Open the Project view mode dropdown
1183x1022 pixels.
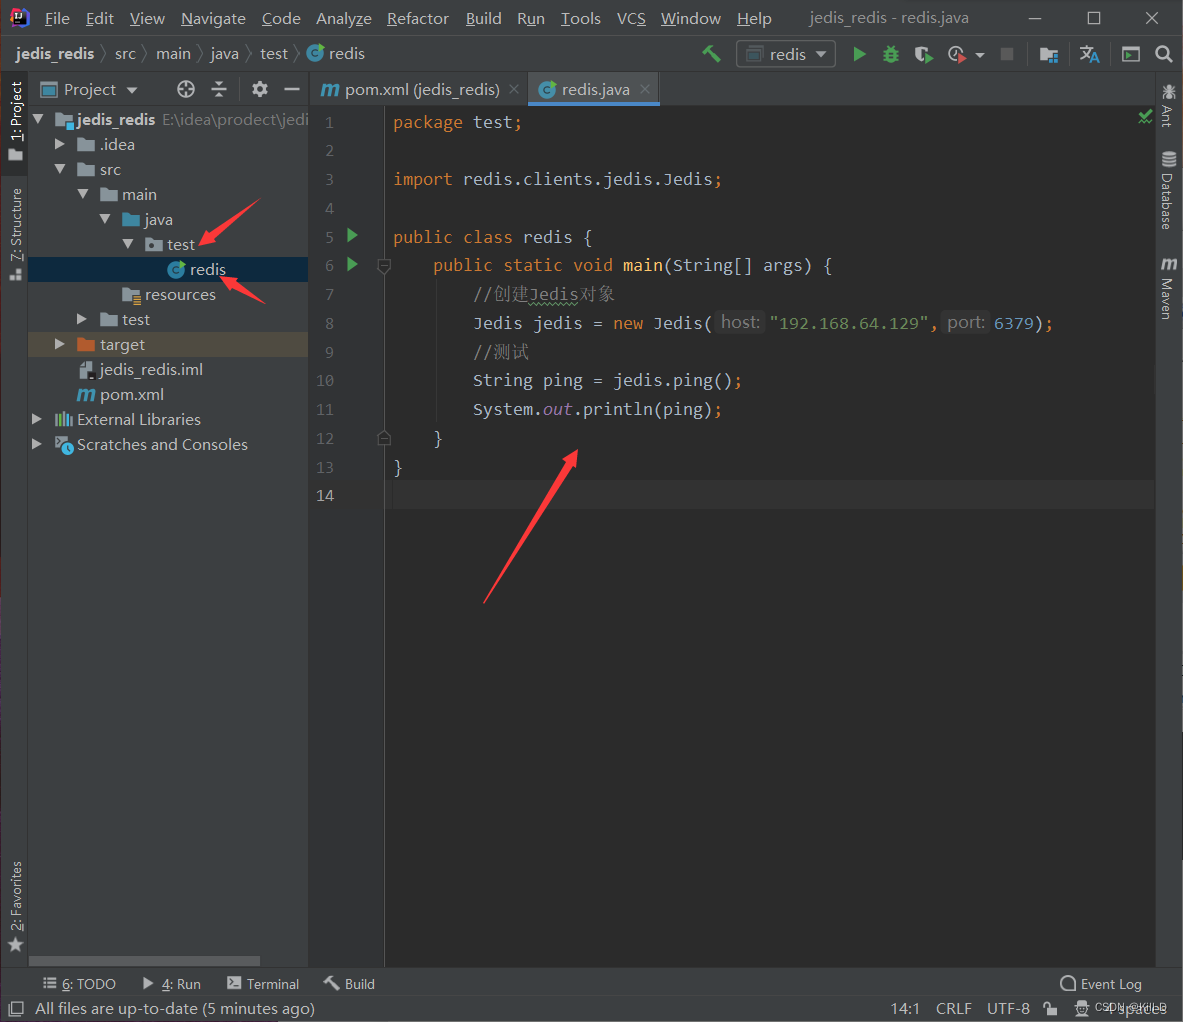(x=89, y=90)
